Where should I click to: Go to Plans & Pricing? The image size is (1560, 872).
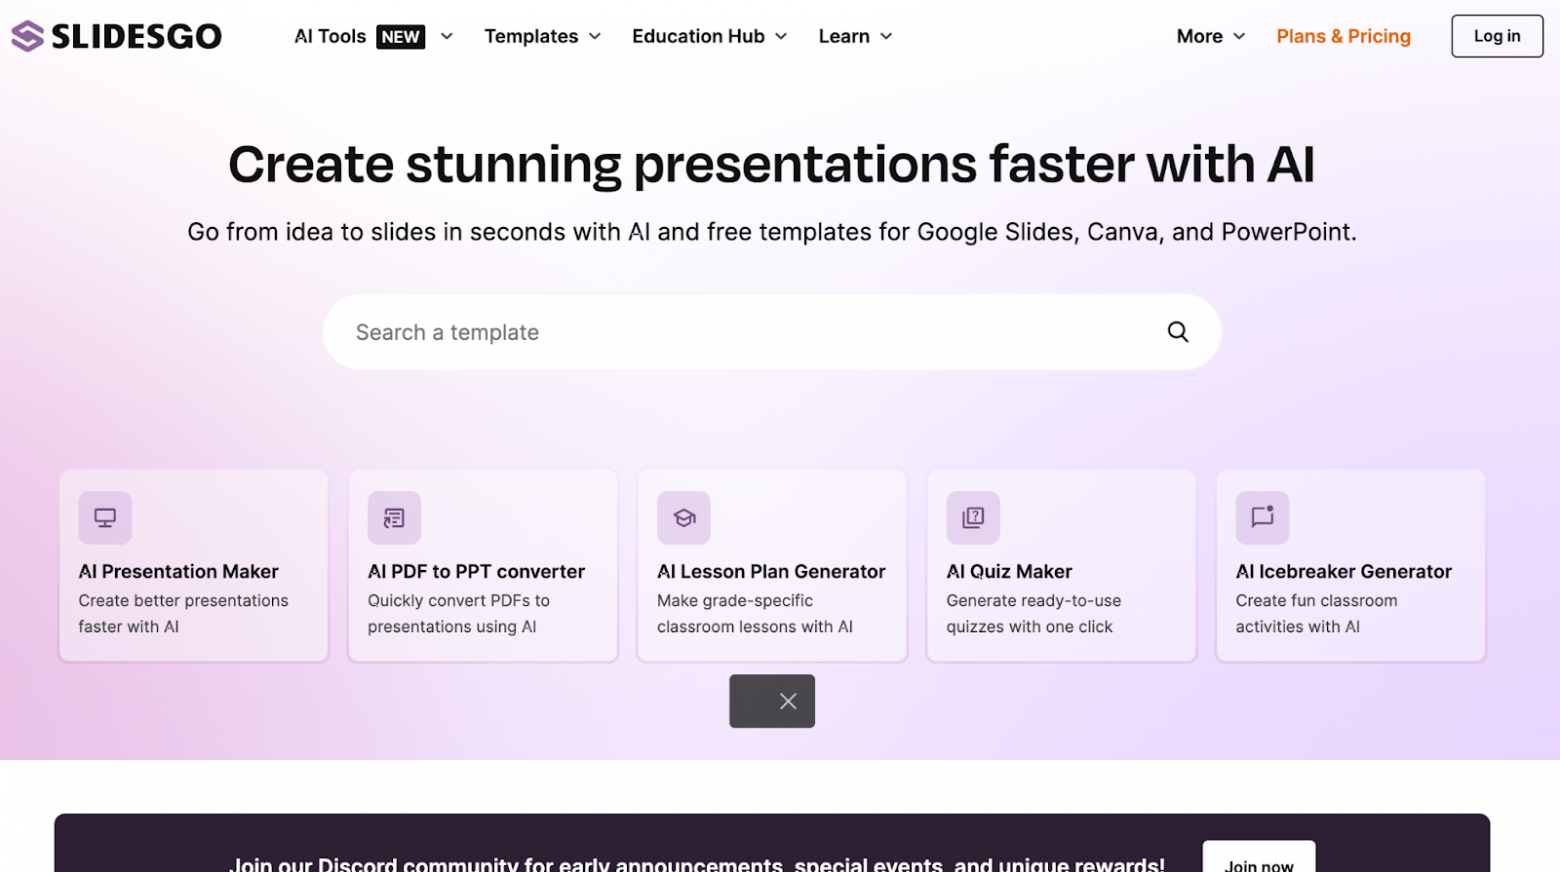tap(1343, 37)
